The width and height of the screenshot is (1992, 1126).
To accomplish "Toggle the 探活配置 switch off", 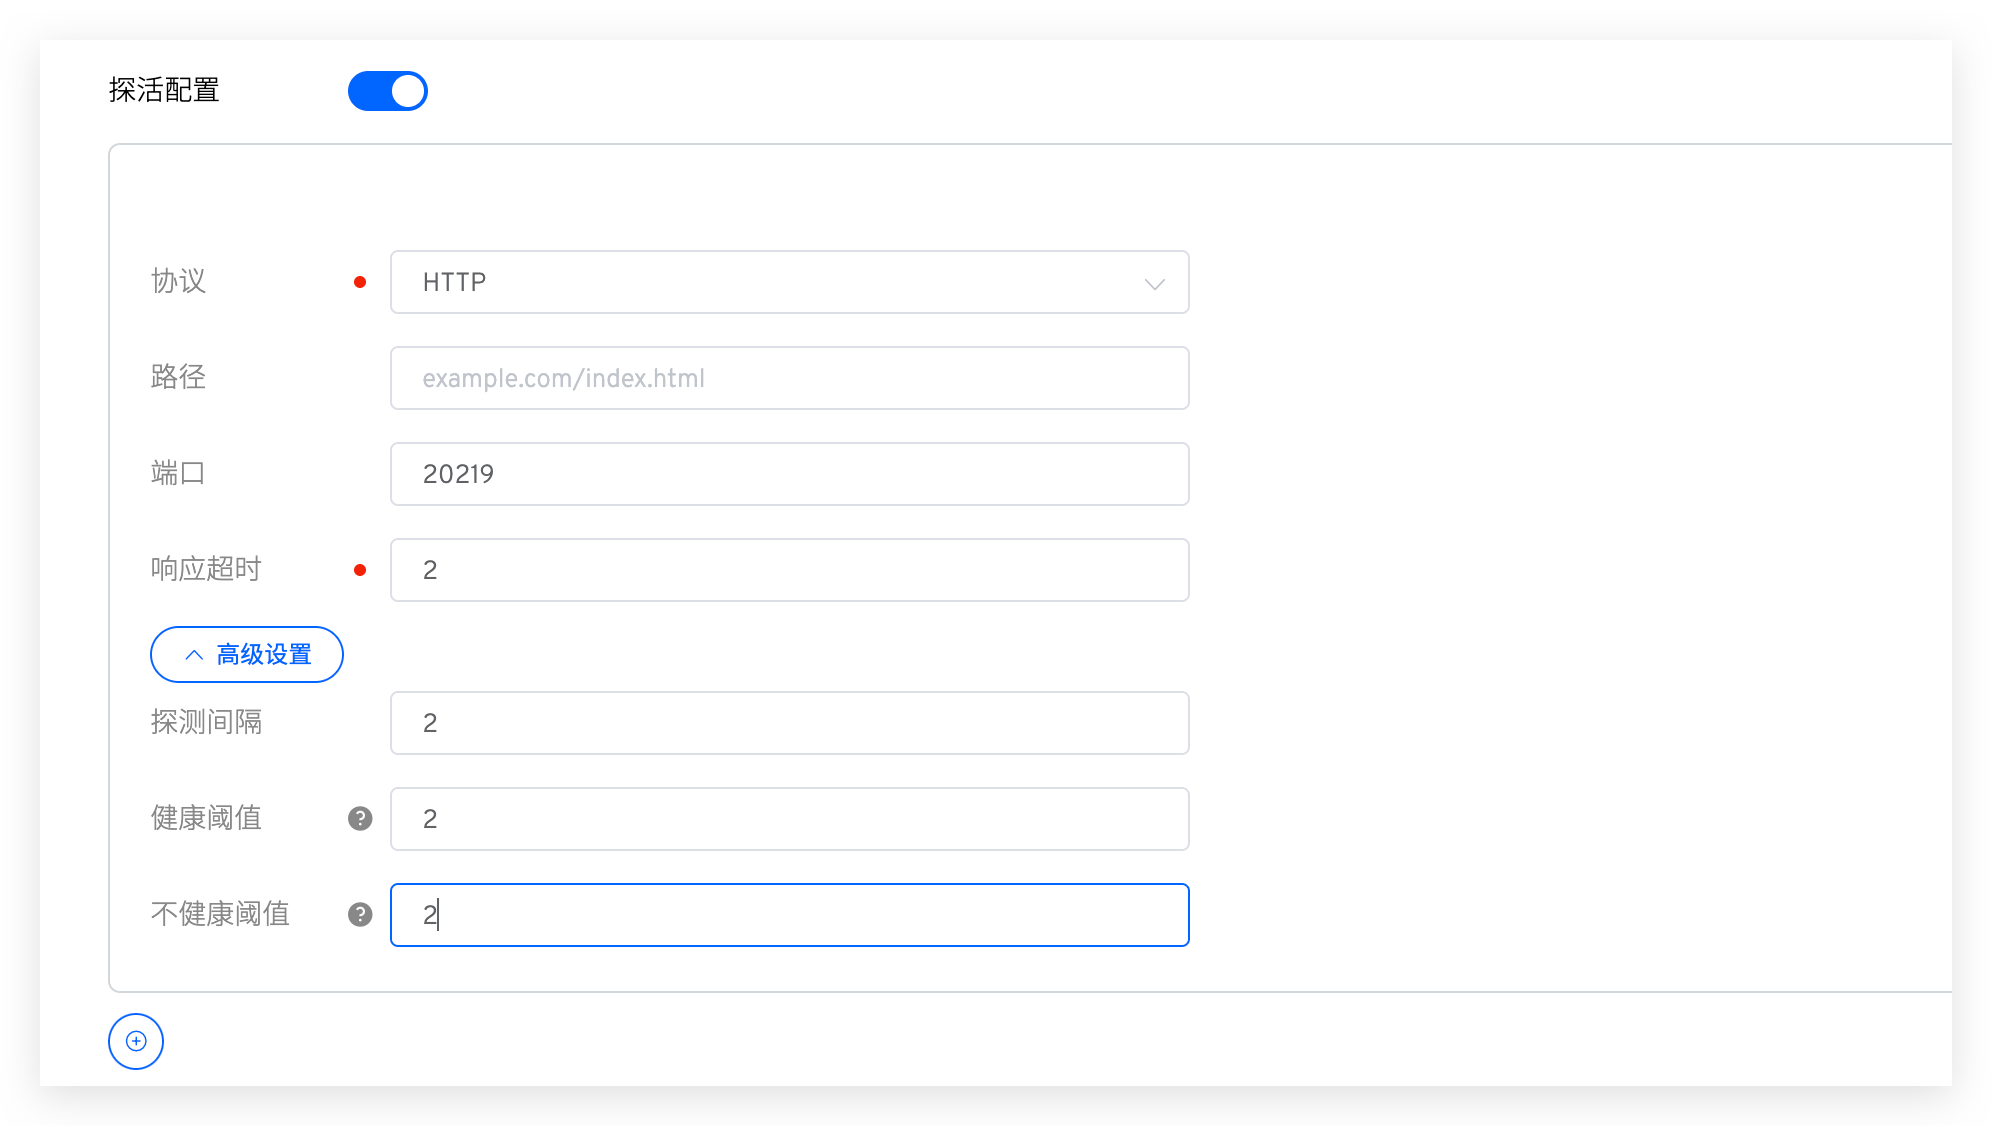I will pos(387,91).
